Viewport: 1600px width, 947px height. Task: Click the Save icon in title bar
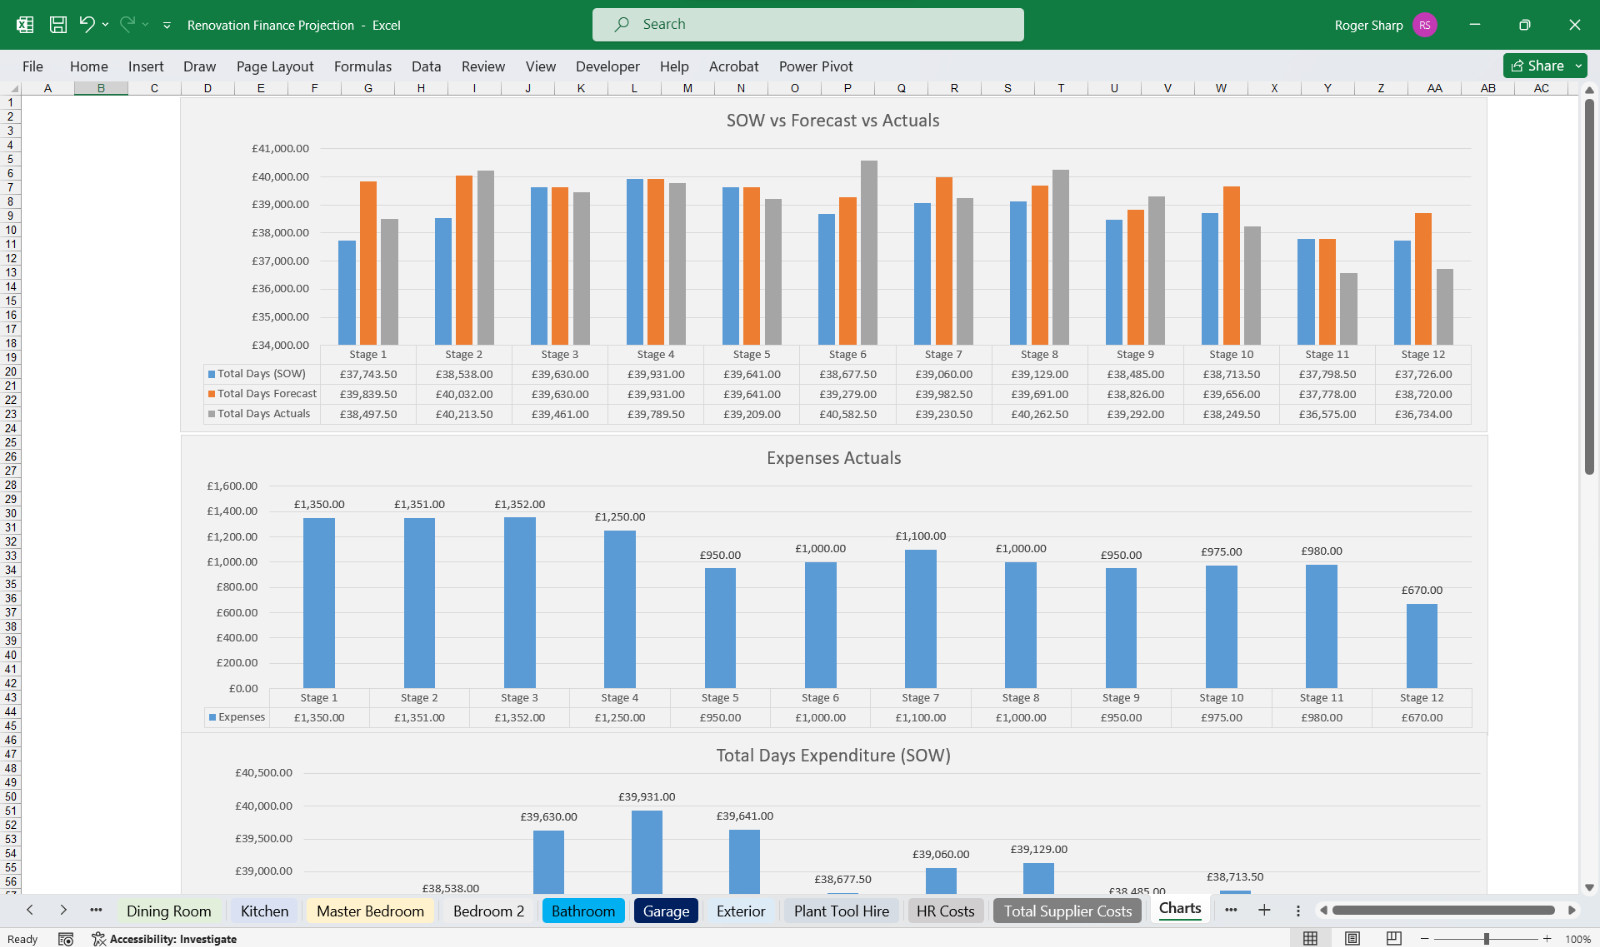pos(58,24)
